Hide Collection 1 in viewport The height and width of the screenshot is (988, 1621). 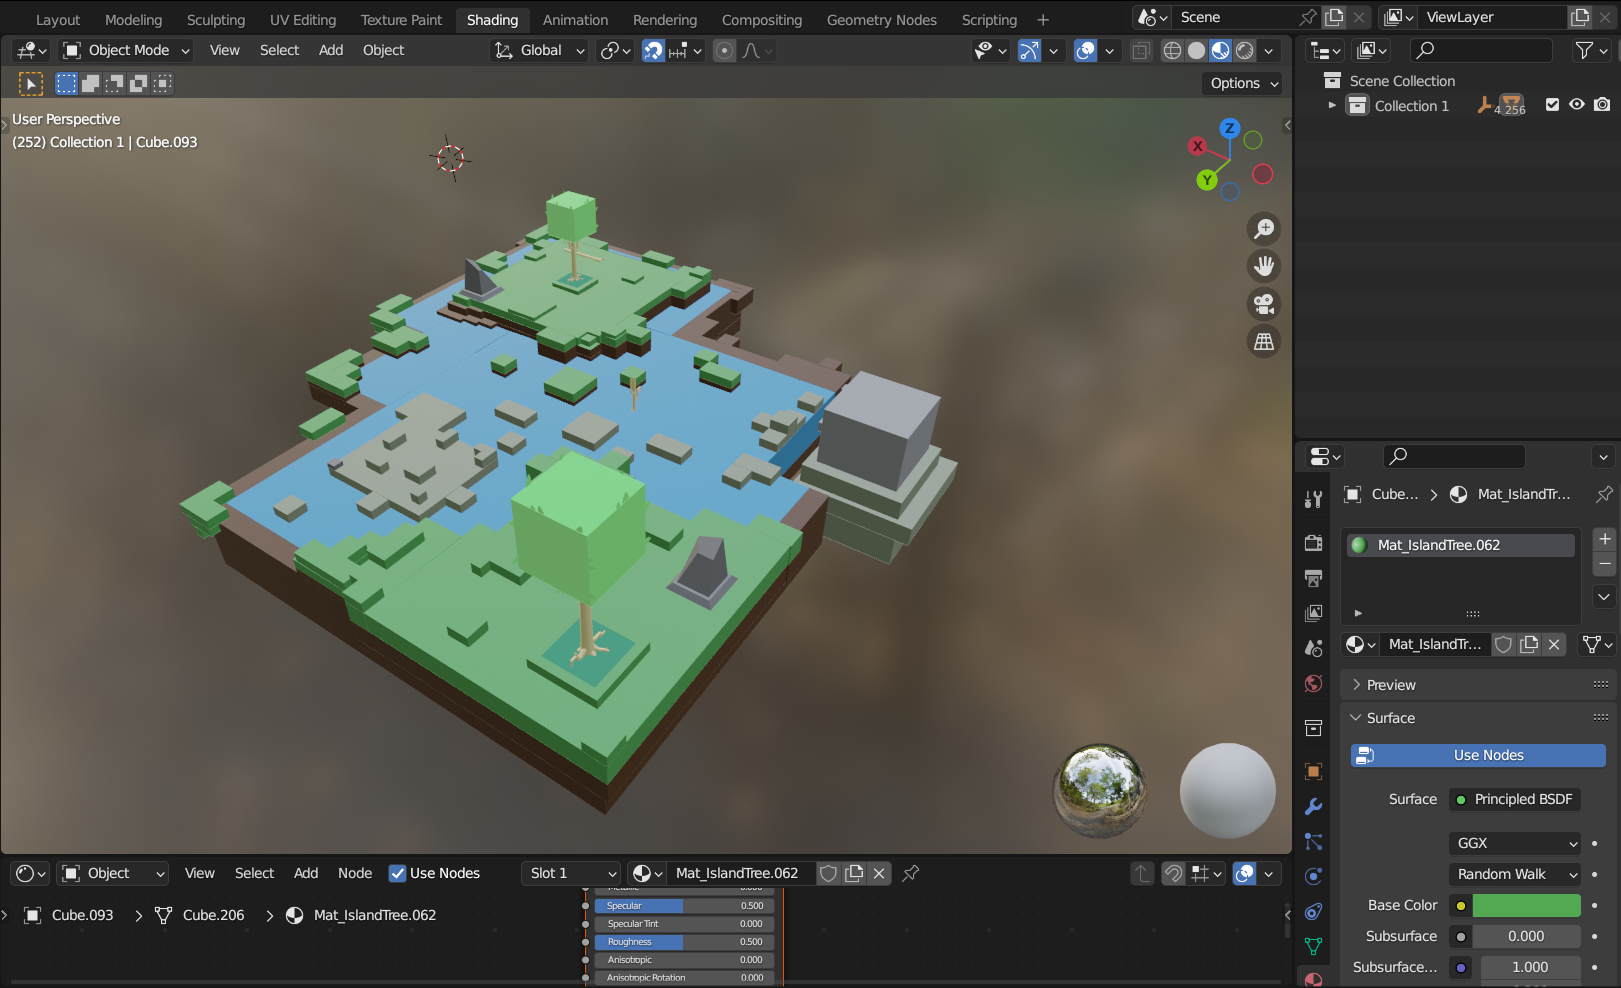point(1577,105)
